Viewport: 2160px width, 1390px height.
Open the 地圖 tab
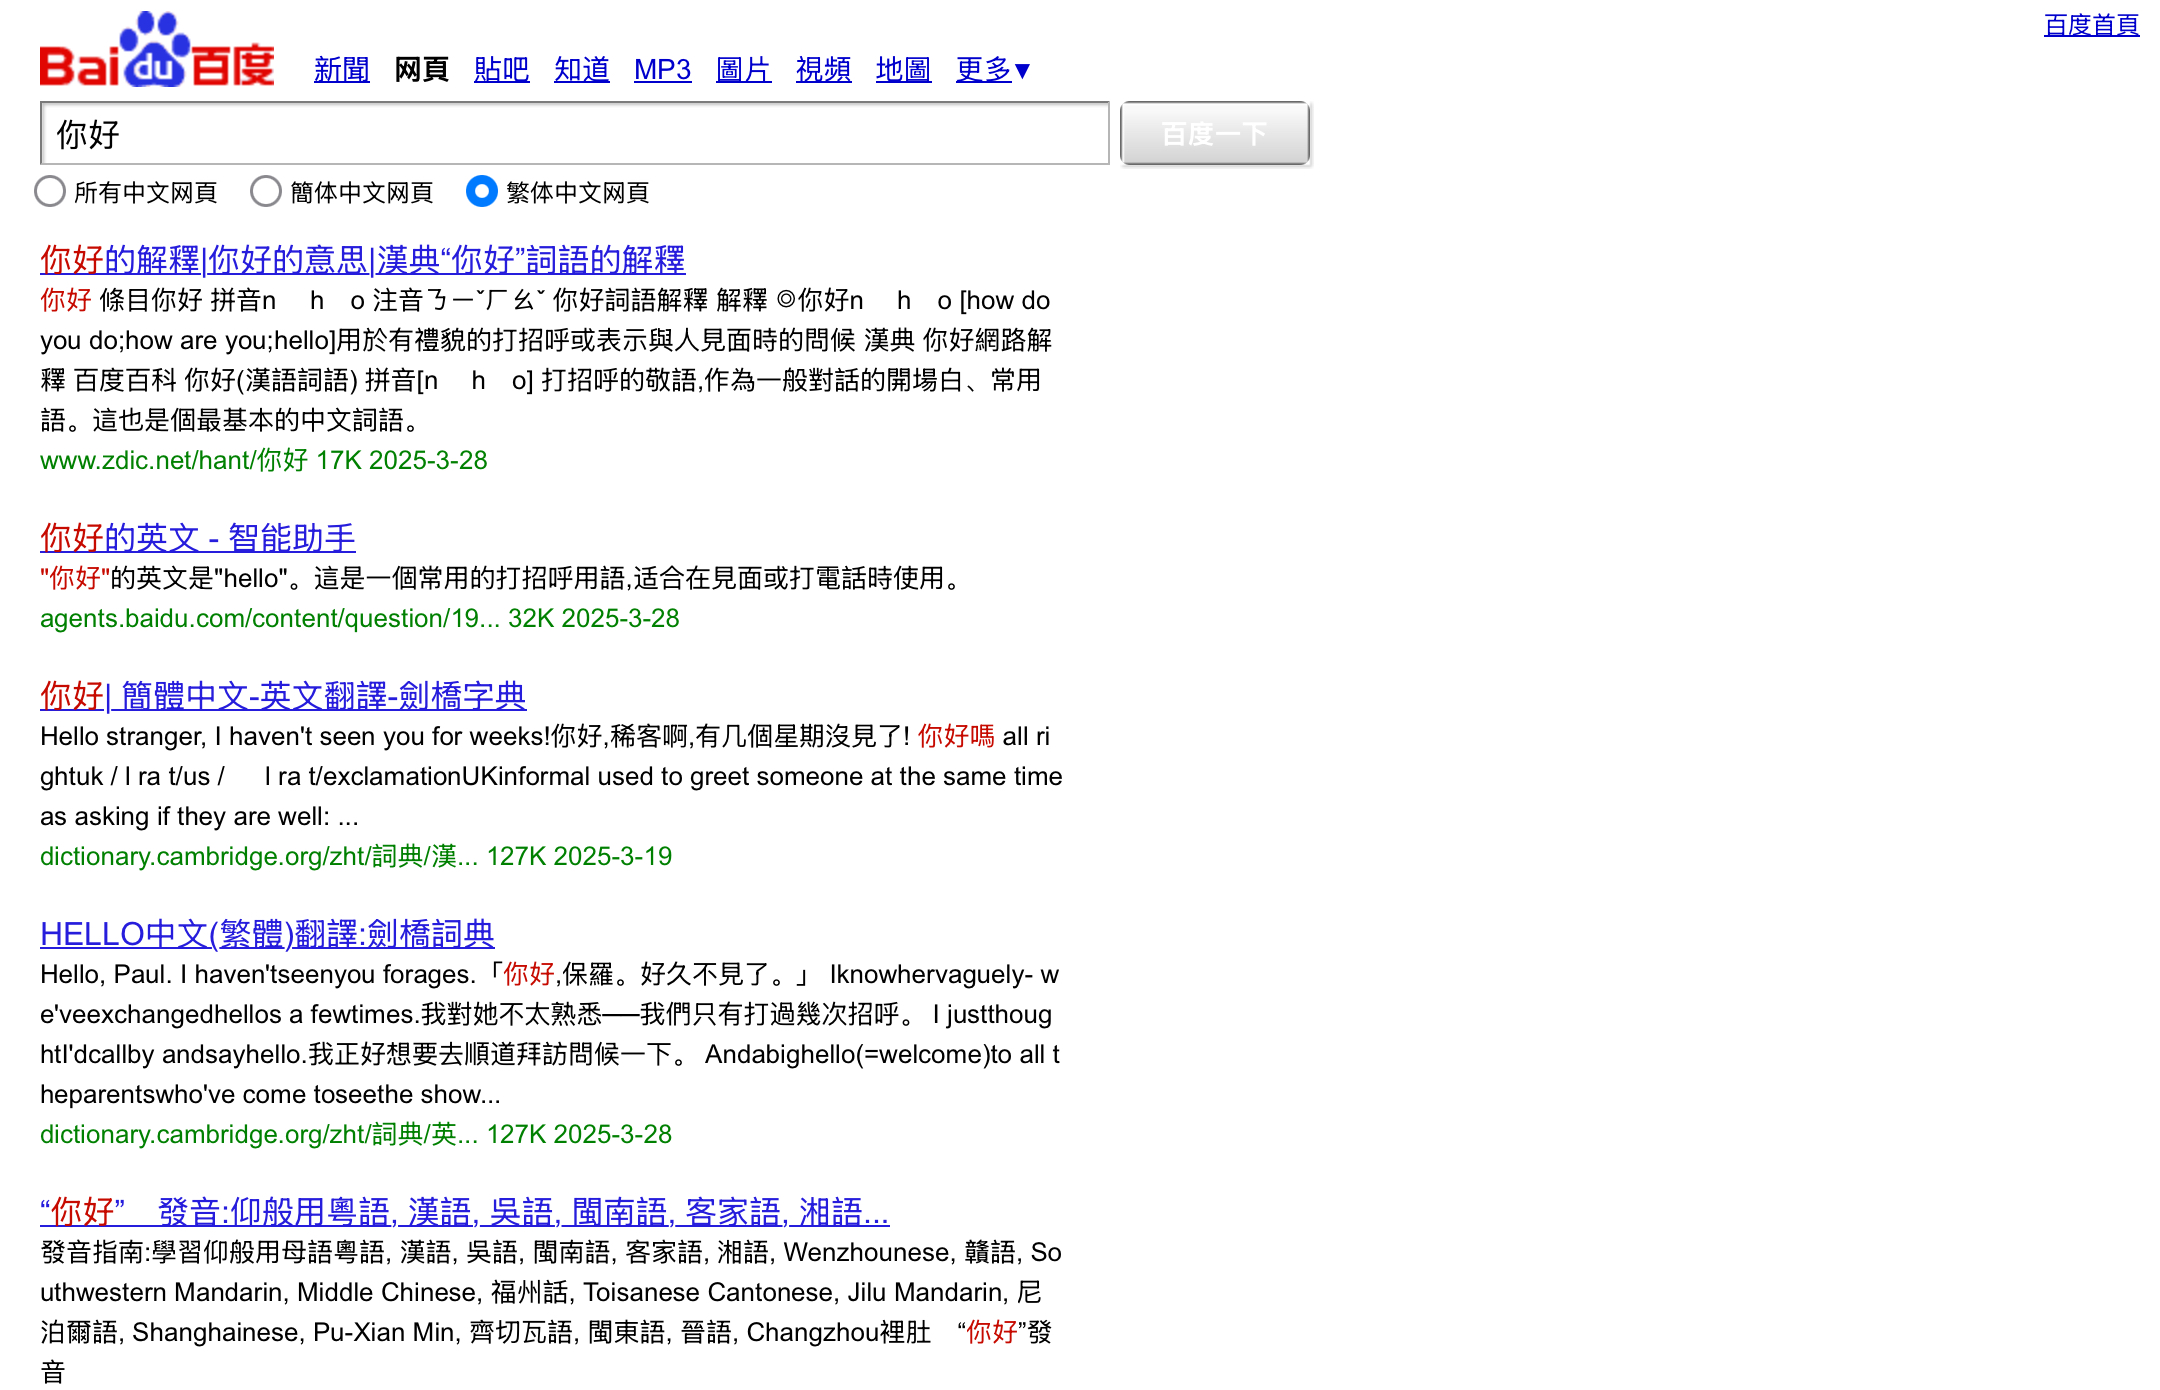coord(903,70)
